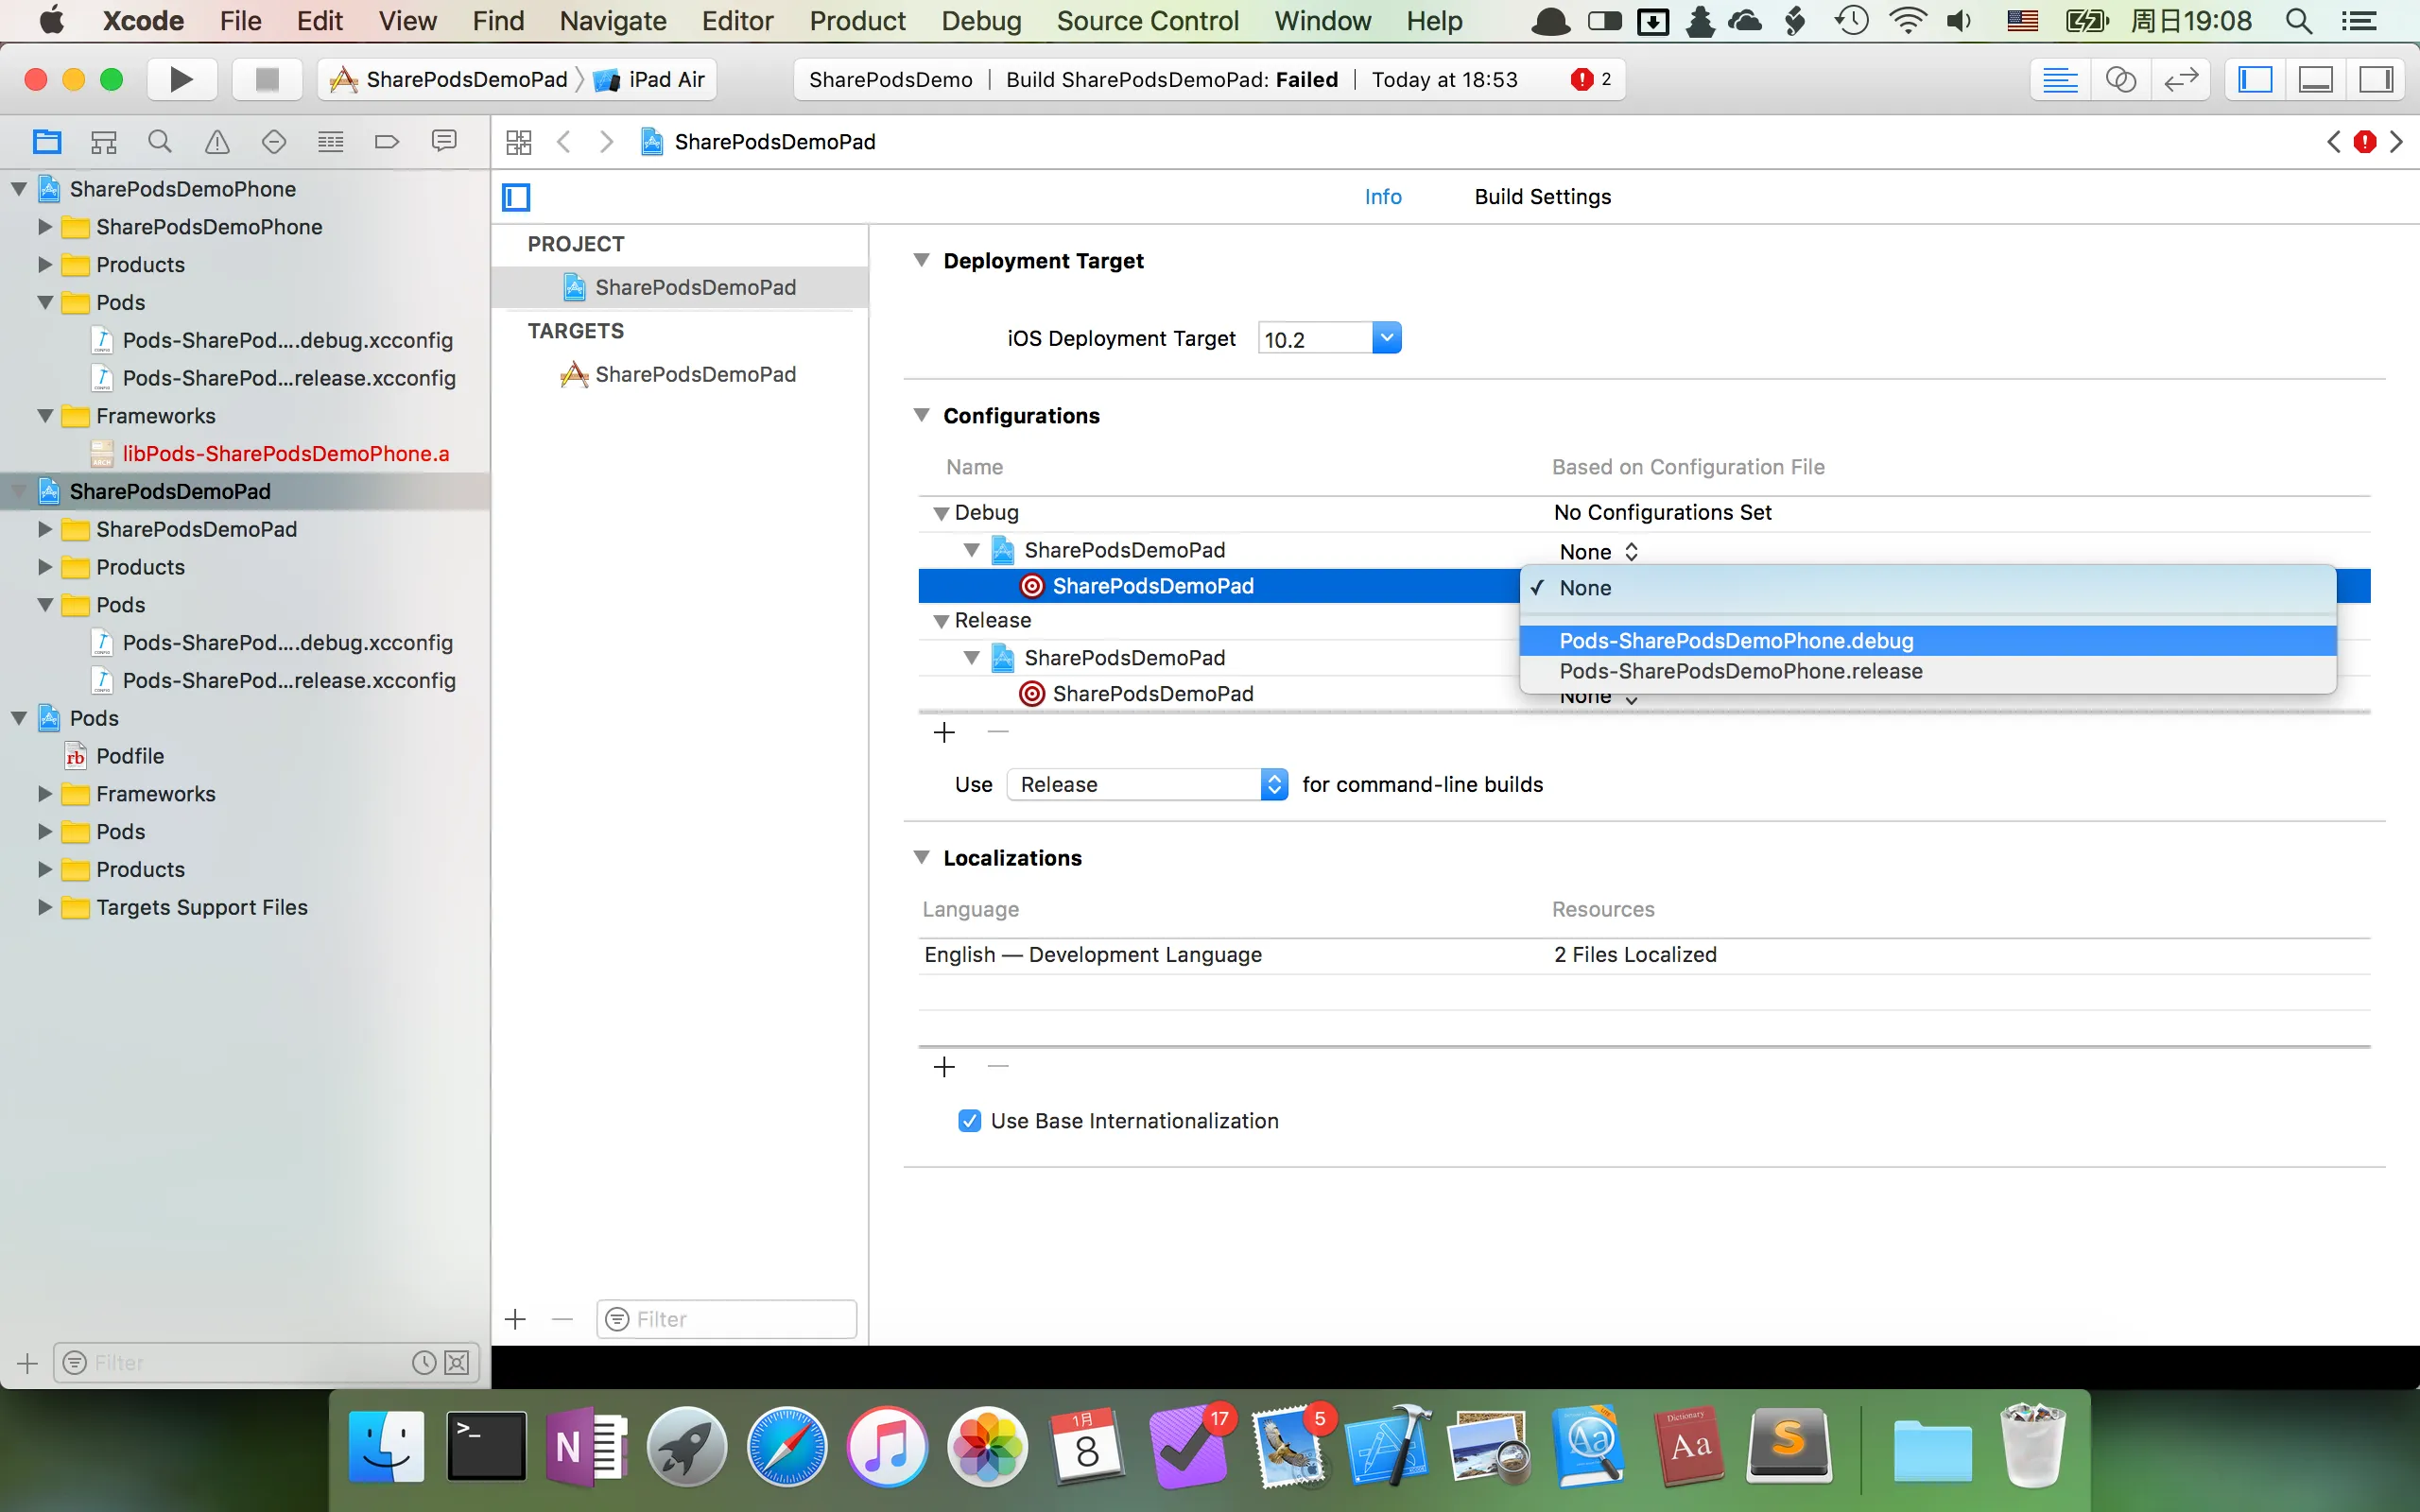The image size is (2420, 1512).
Task: Open the Test navigator diamond icon
Action: point(274,142)
